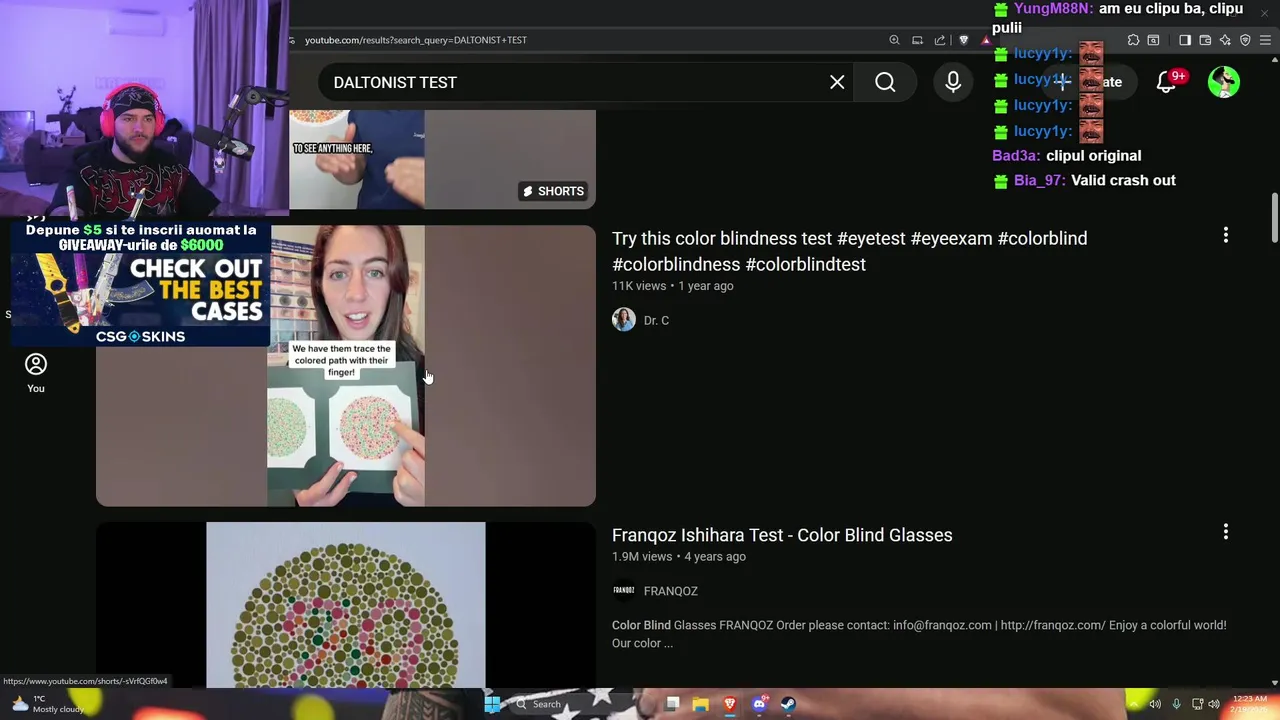1280x720 pixels.
Task: Click the address bar URL
Action: pyautogui.click(x=416, y=40)
